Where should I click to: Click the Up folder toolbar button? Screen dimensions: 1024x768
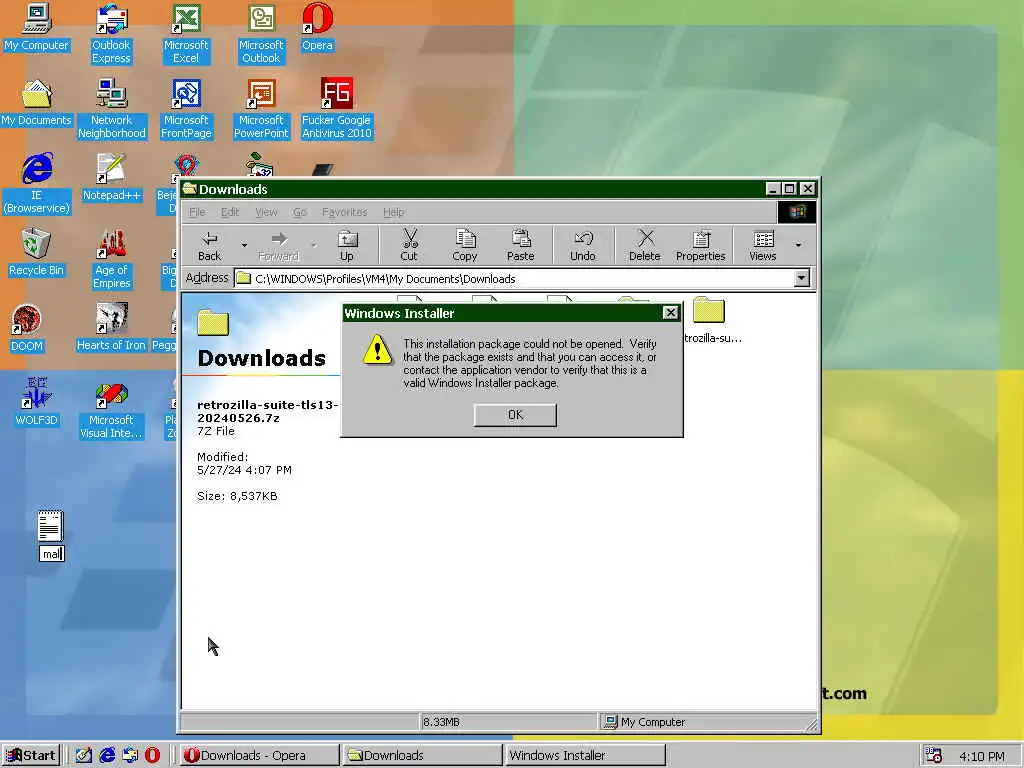(347, 246)
